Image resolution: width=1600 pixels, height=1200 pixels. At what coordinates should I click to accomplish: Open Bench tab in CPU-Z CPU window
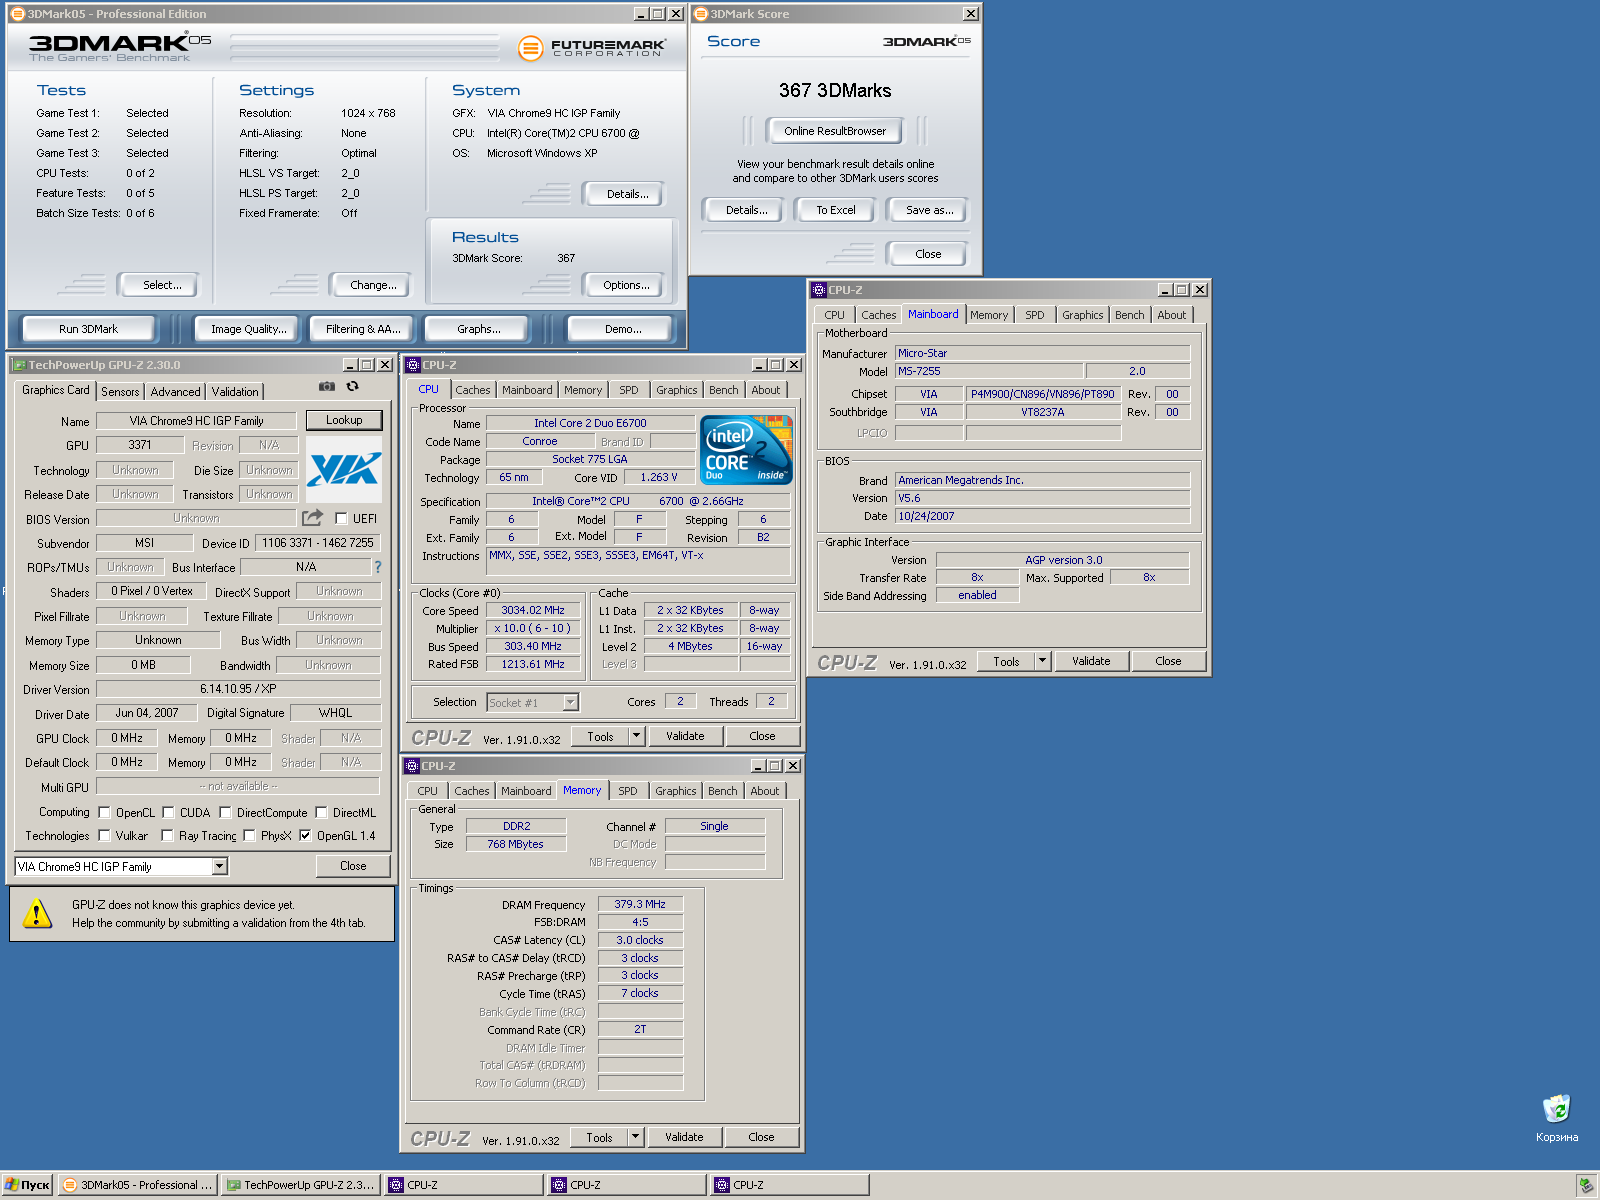(x=724, y=390)
